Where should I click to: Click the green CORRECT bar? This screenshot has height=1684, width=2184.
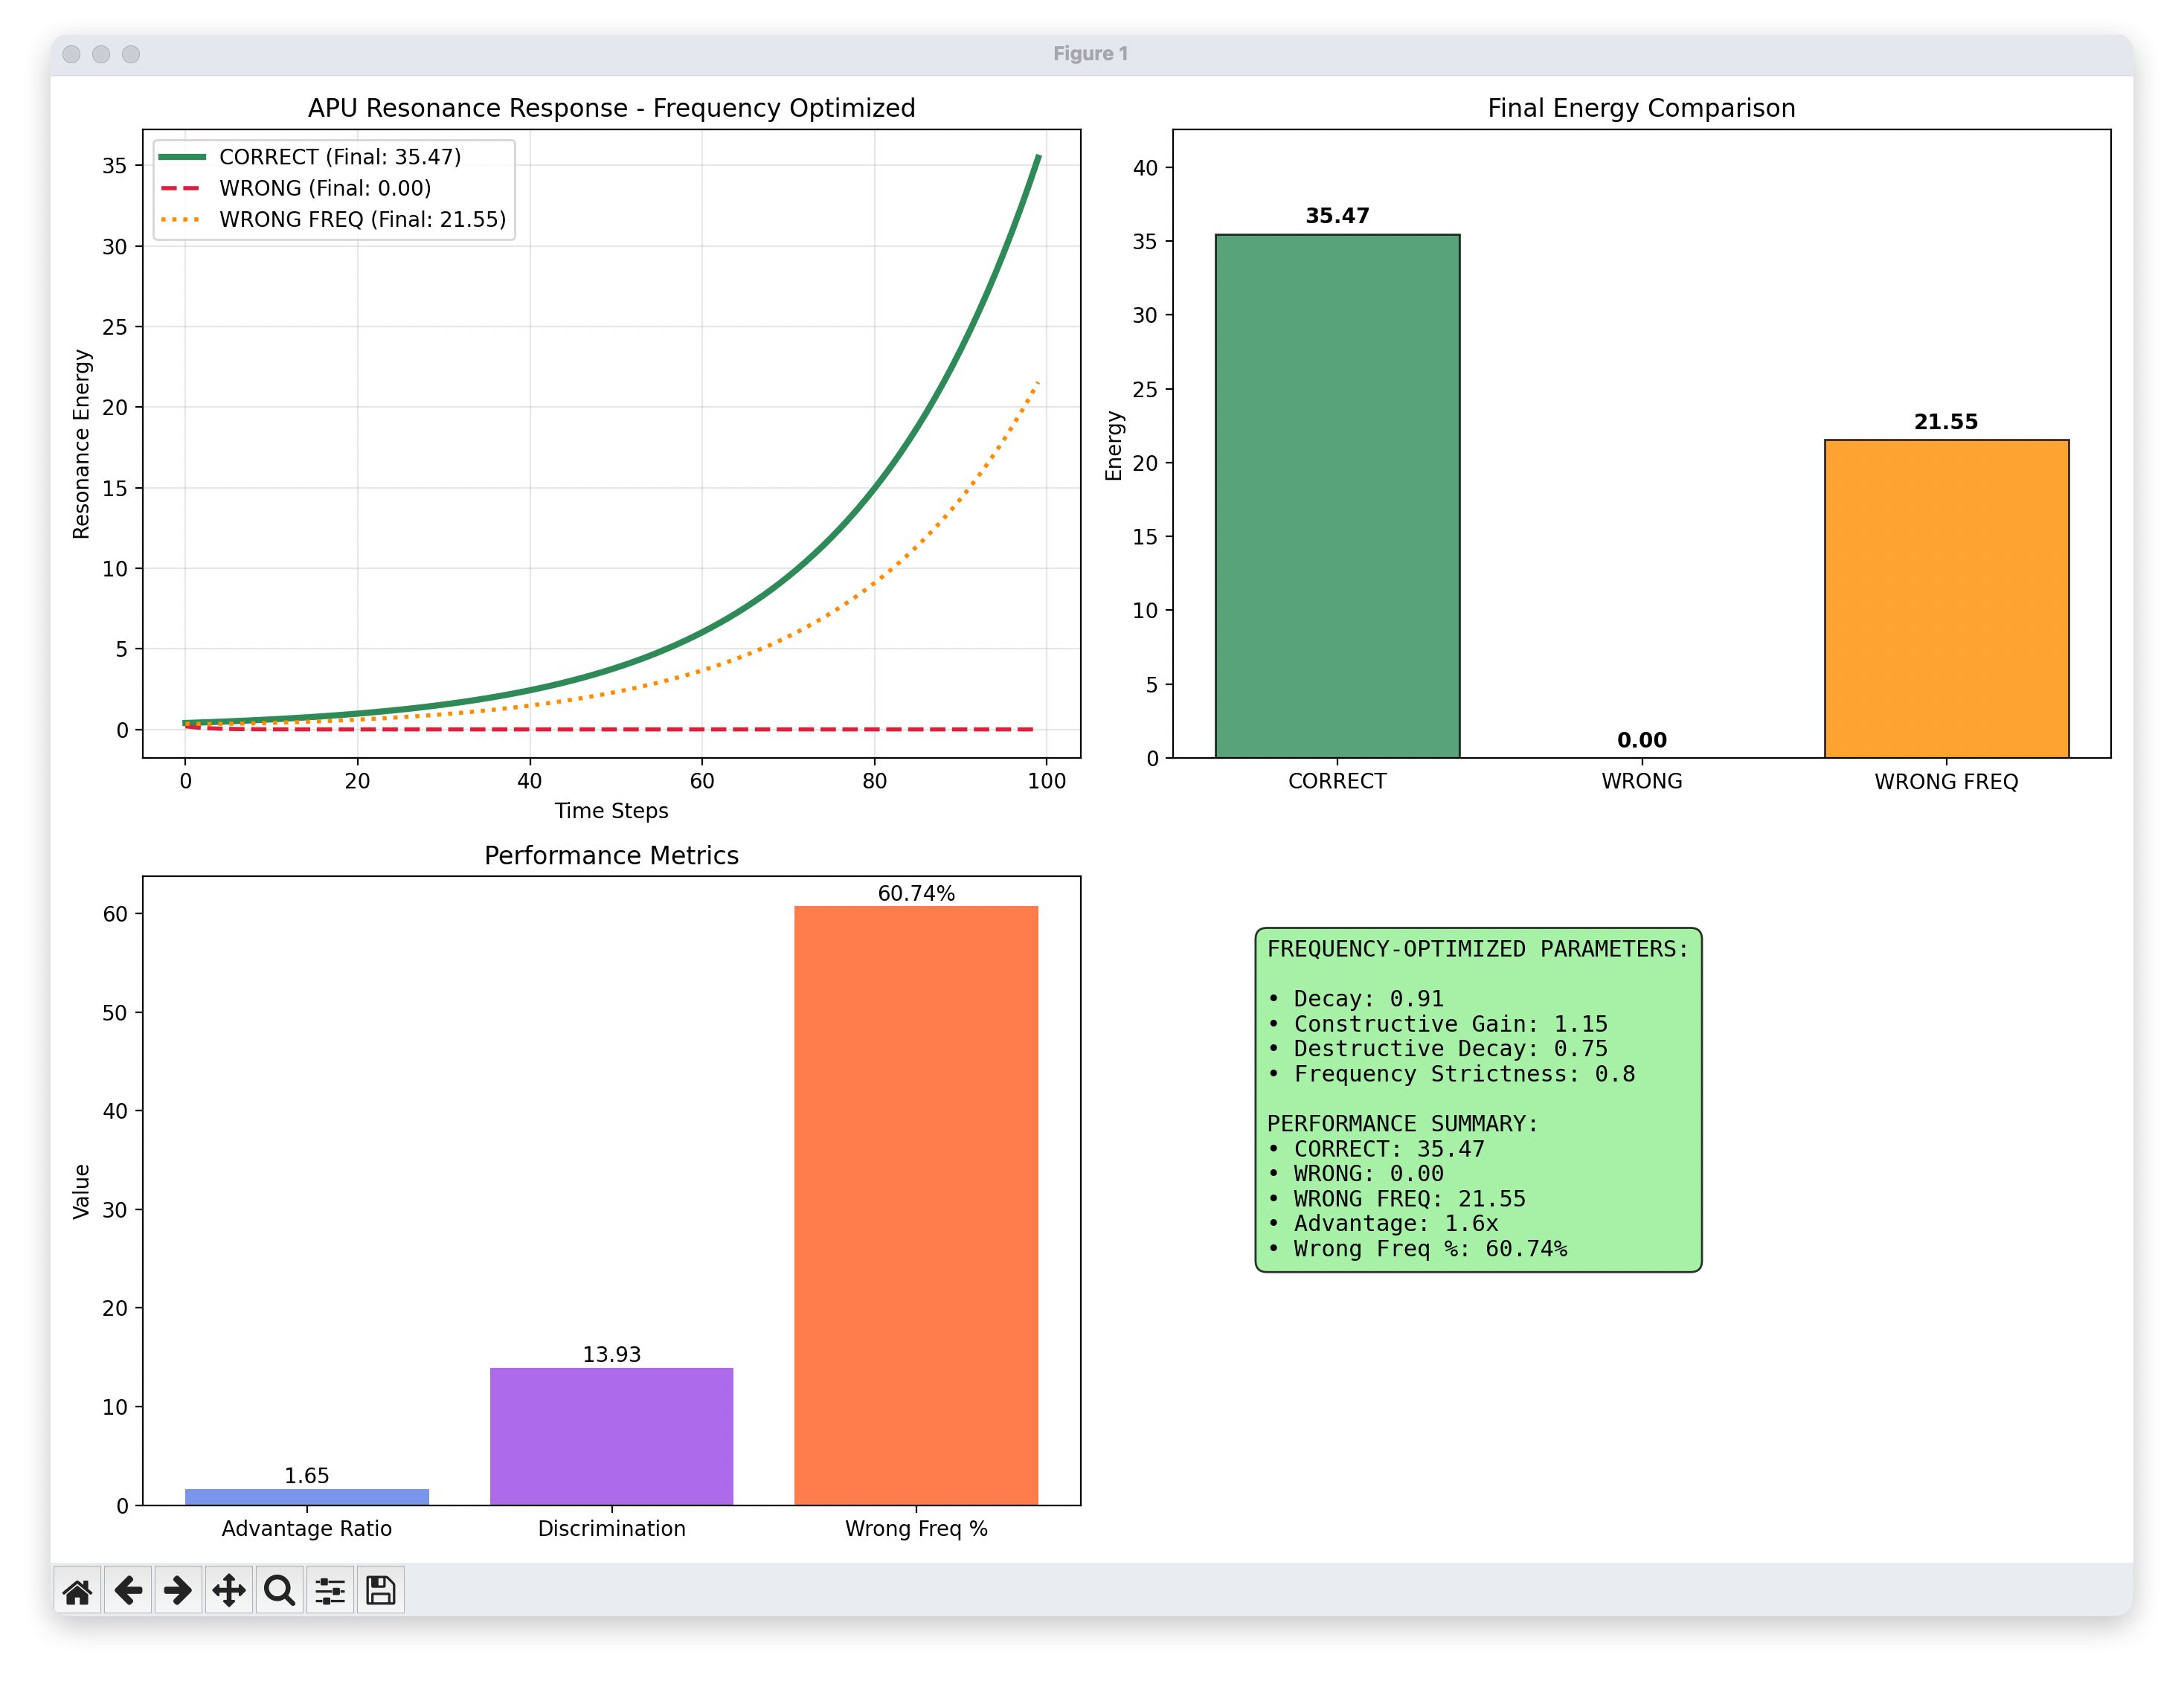click(x=1337, y=496)
